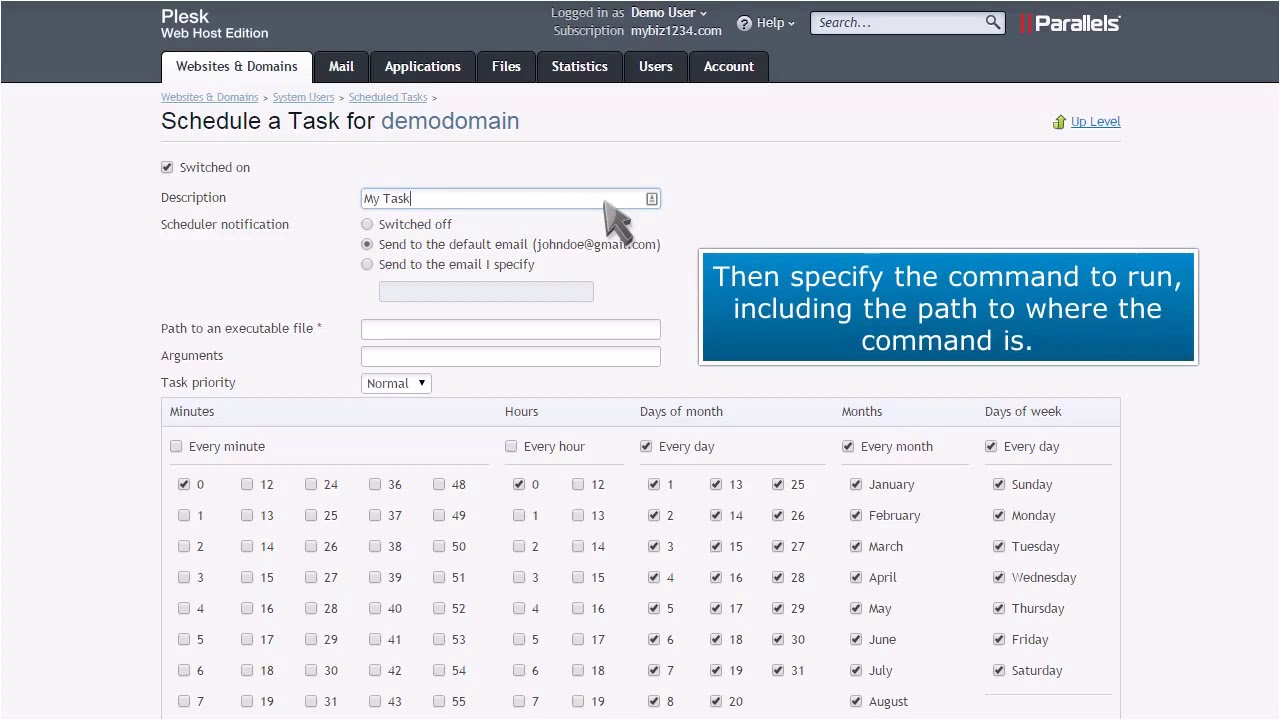This screenshot has height=720, width=1280.
Task: Click the Description input field
Action: pos(511,199)
